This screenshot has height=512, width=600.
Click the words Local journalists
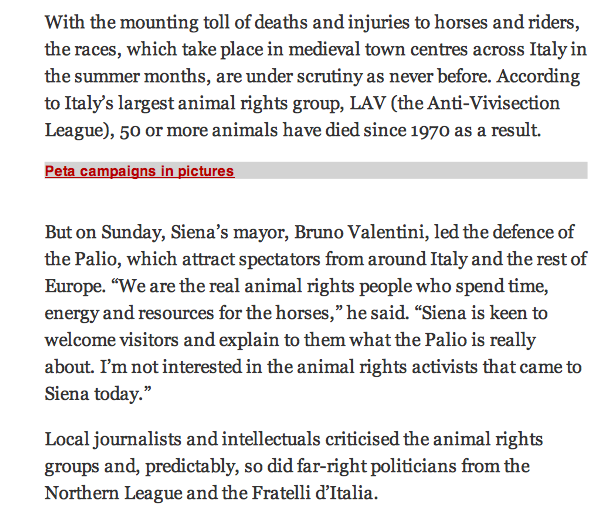click(x=113, y=439)
